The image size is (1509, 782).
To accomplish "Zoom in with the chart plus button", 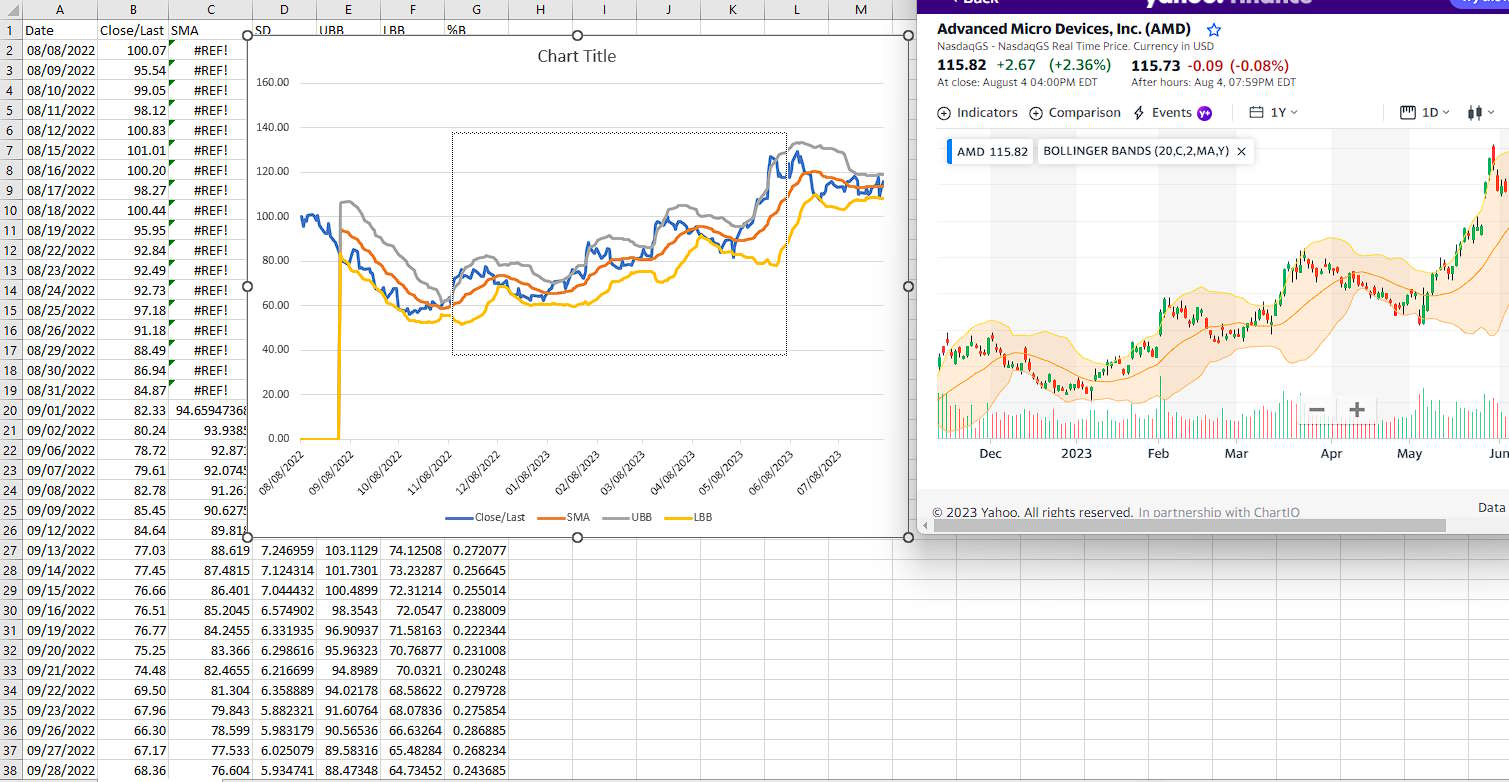I will (x=1356, y=409).
